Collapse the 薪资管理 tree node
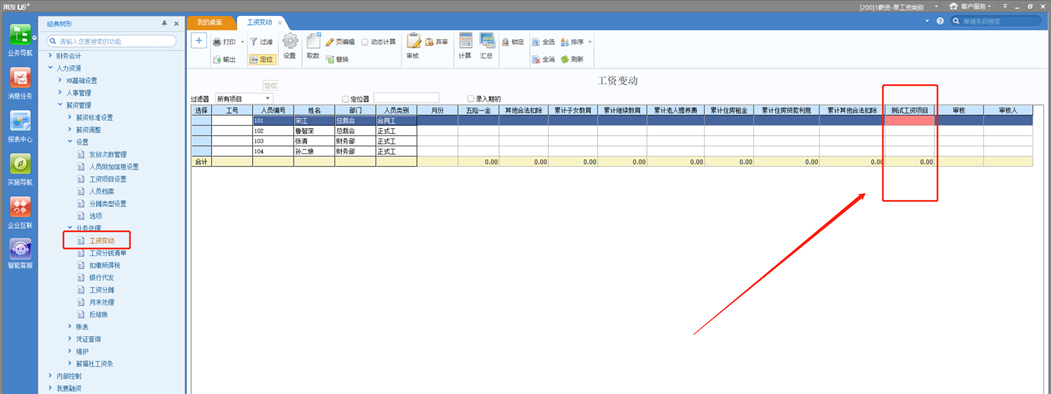The image size is (1051, 394). (60, 105)
